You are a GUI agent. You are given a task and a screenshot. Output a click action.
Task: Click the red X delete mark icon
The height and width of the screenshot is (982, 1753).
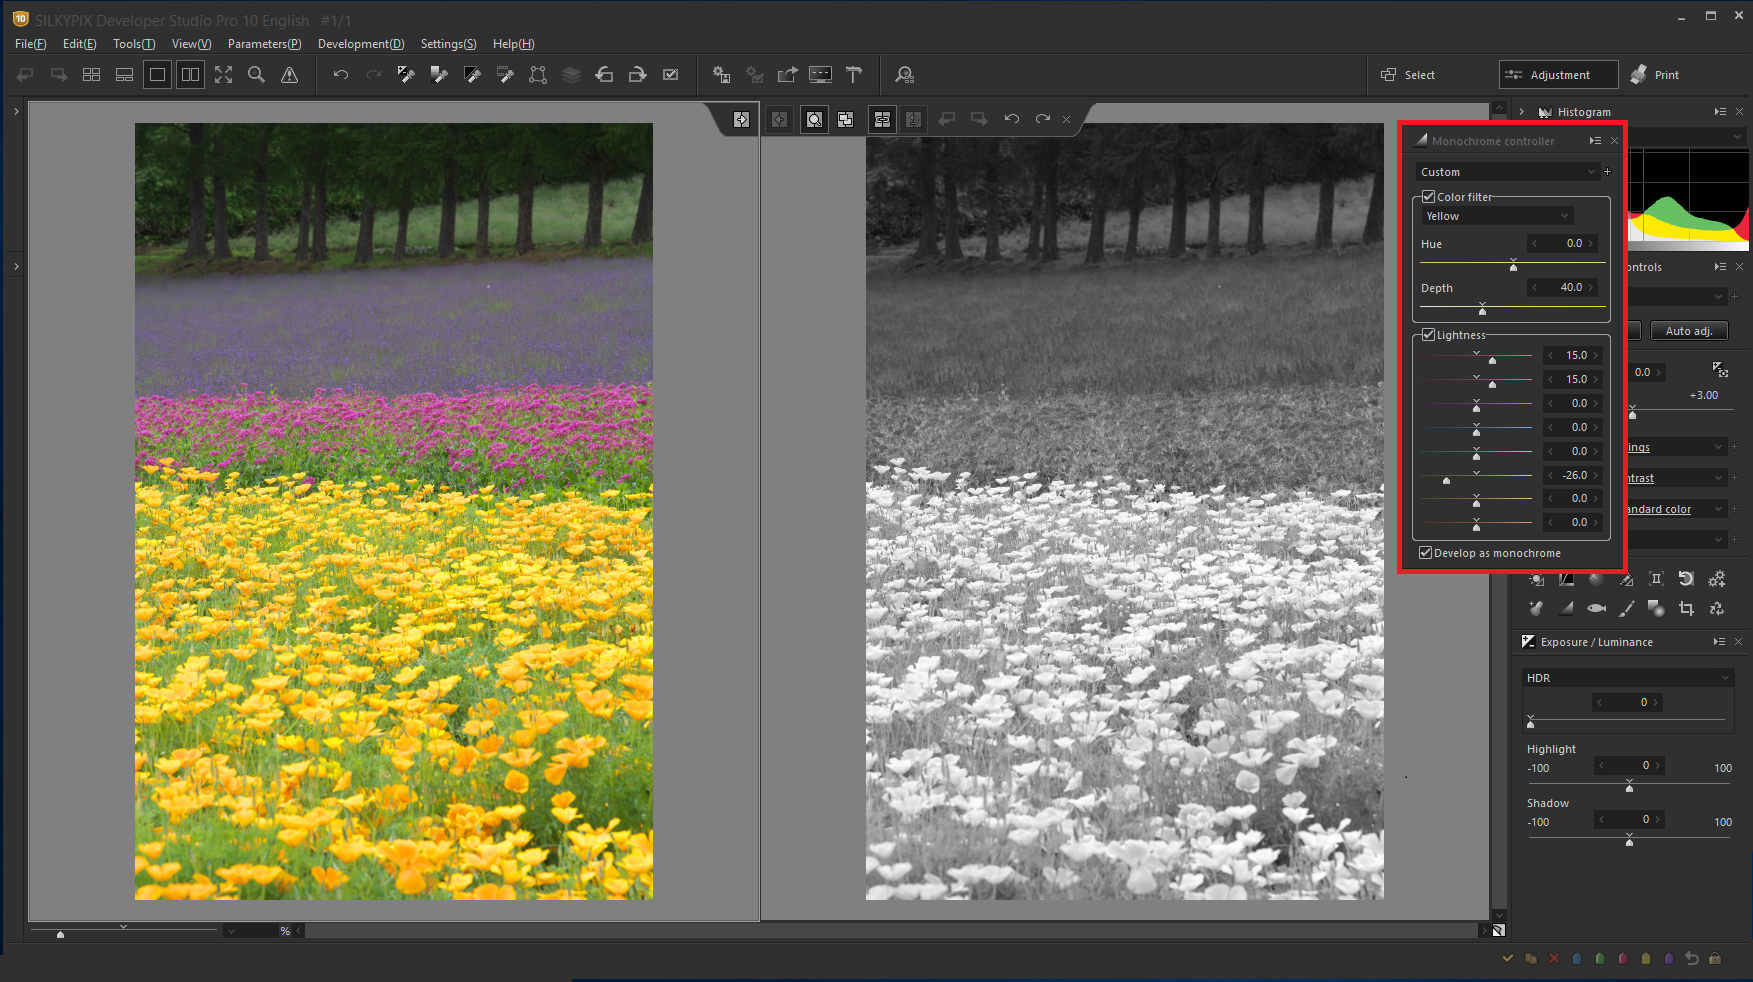coord(1554,958)
